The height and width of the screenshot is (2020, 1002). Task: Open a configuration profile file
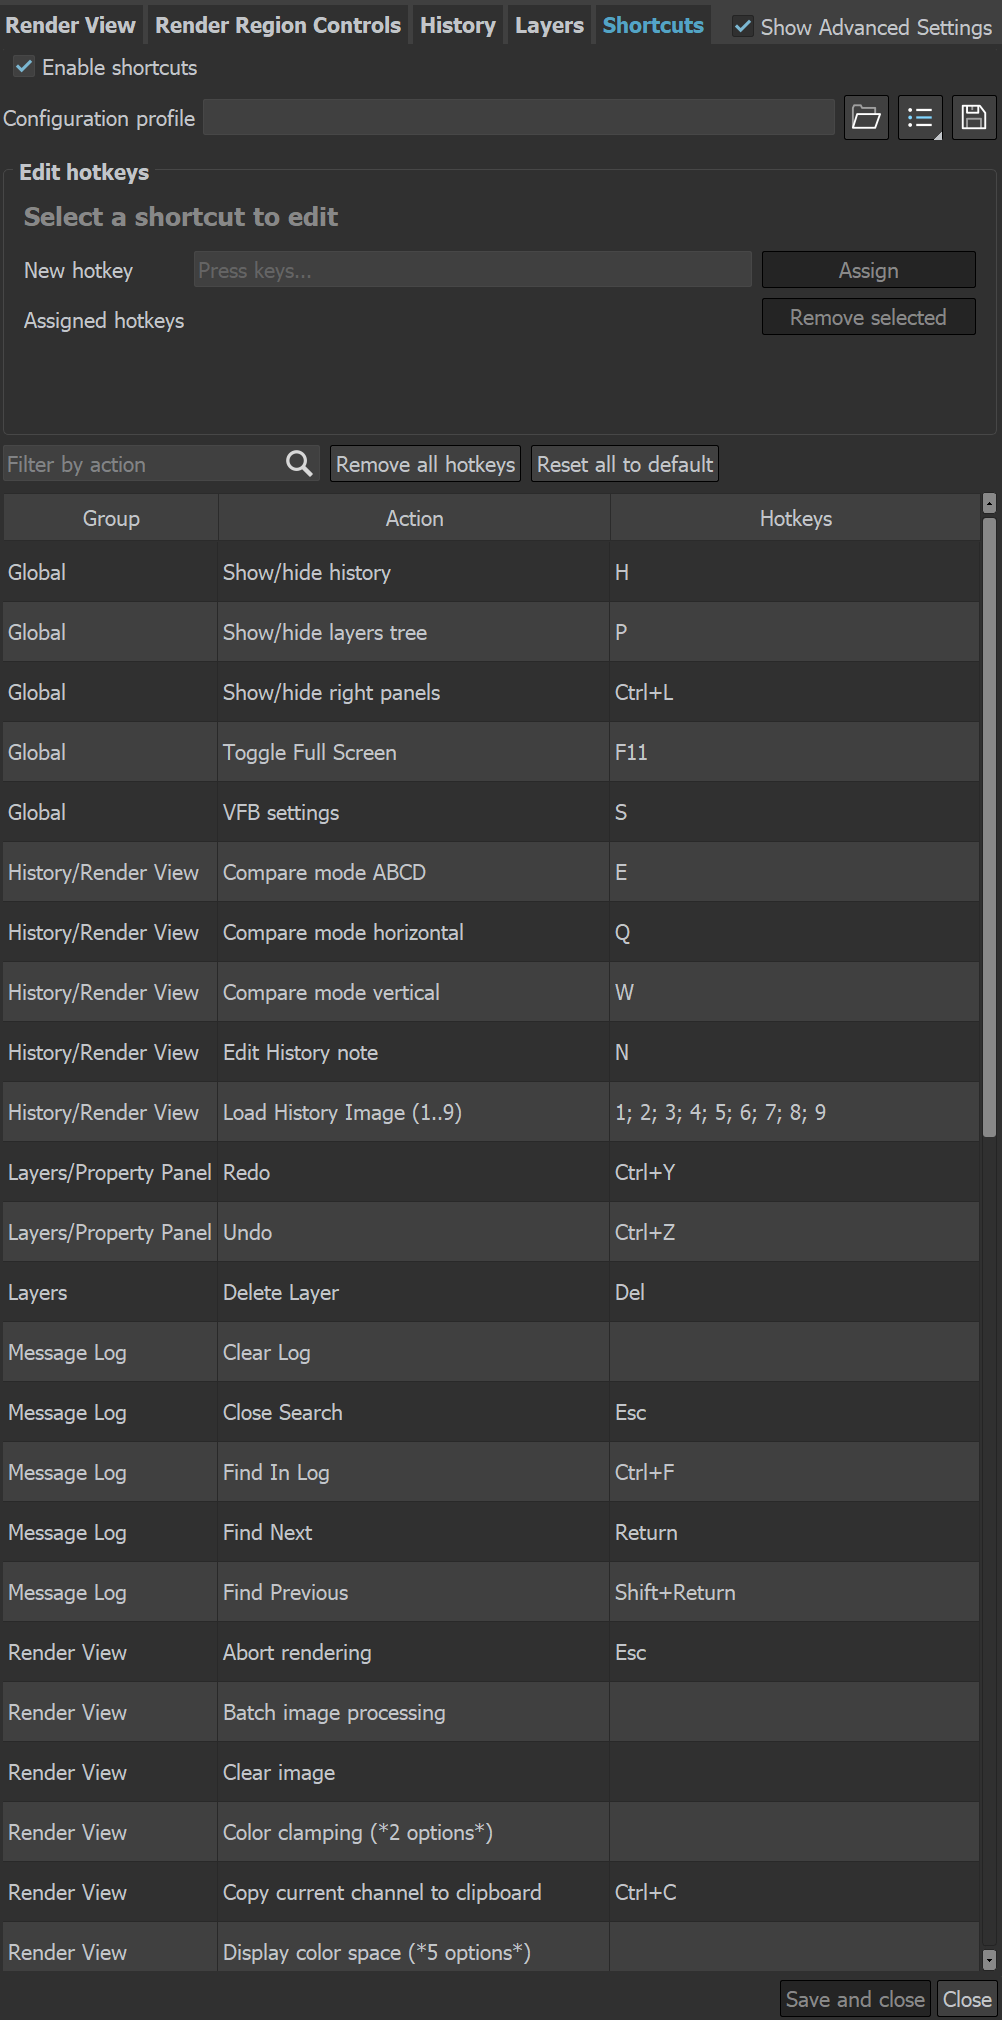click(x=866, y=117)
